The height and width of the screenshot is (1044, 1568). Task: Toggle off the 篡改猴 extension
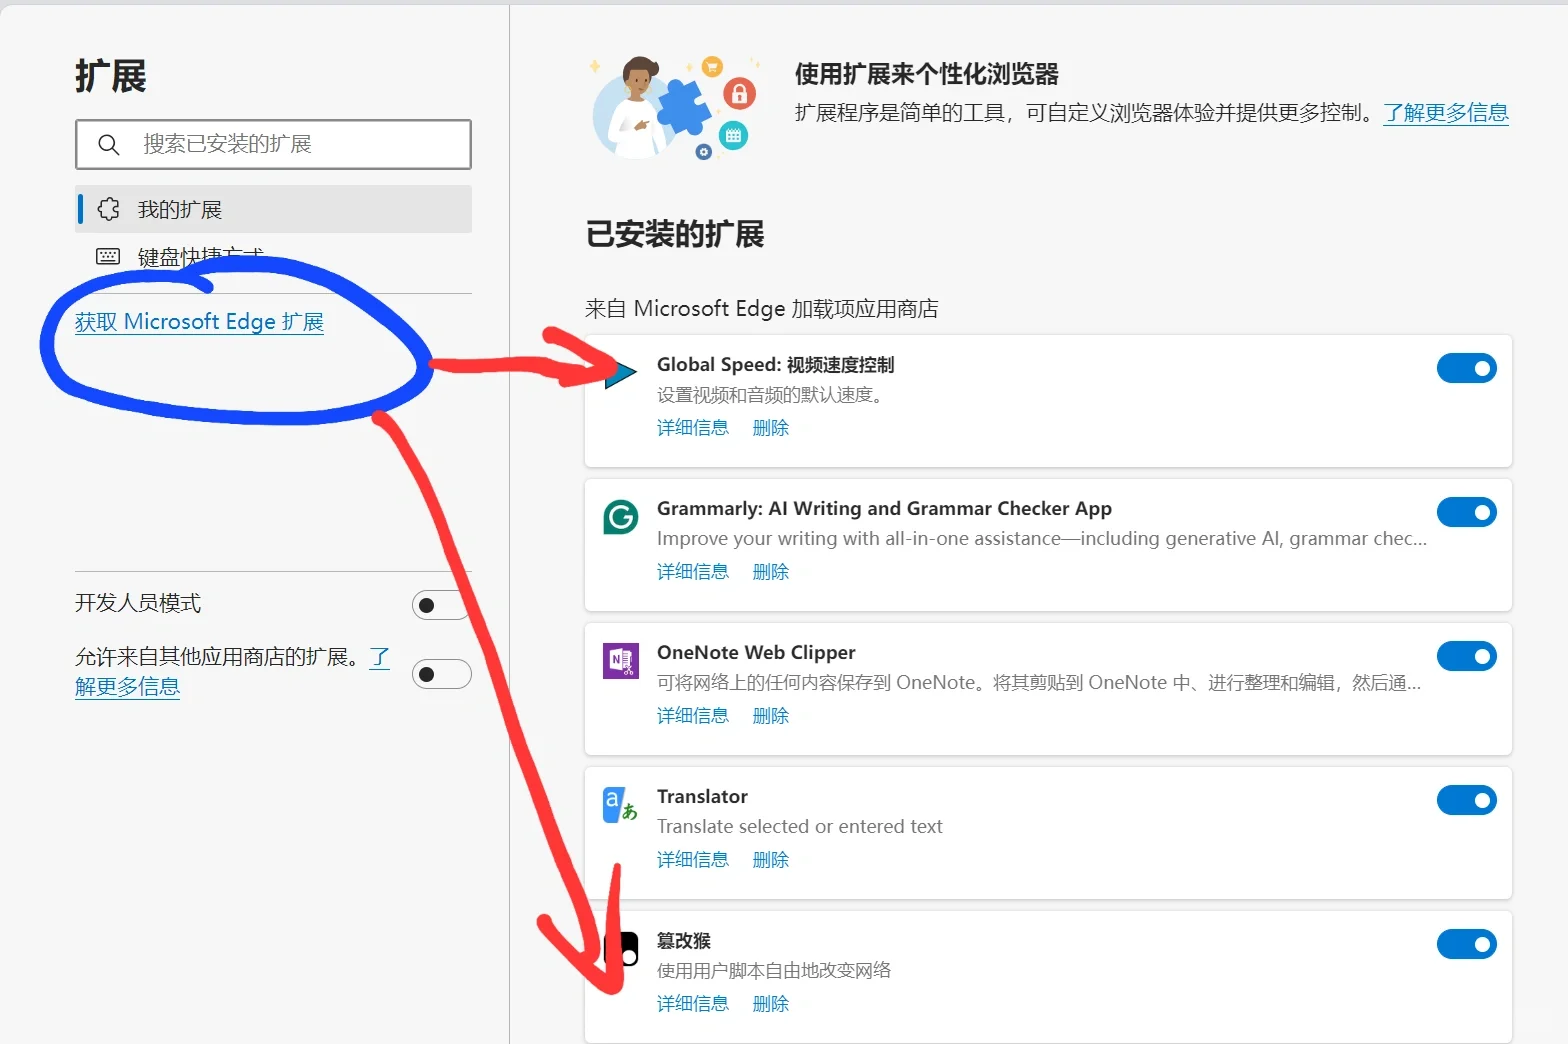[1466, 945]
